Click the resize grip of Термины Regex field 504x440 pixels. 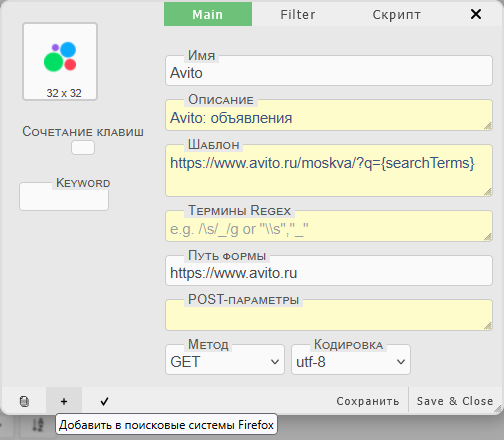point(488,237)
